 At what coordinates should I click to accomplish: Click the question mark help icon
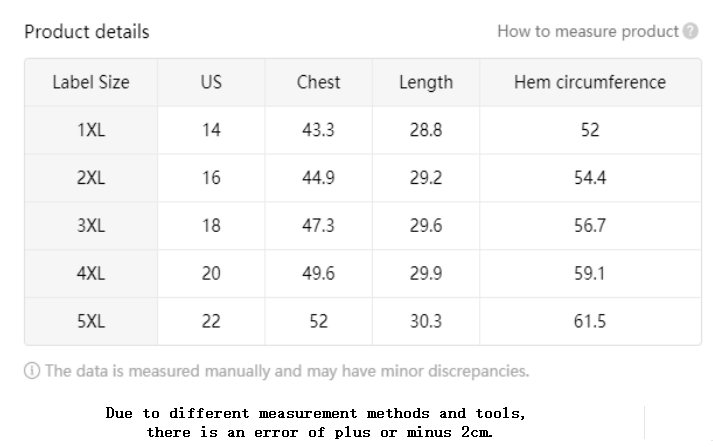pyautogui.click(x=691, y=32)
